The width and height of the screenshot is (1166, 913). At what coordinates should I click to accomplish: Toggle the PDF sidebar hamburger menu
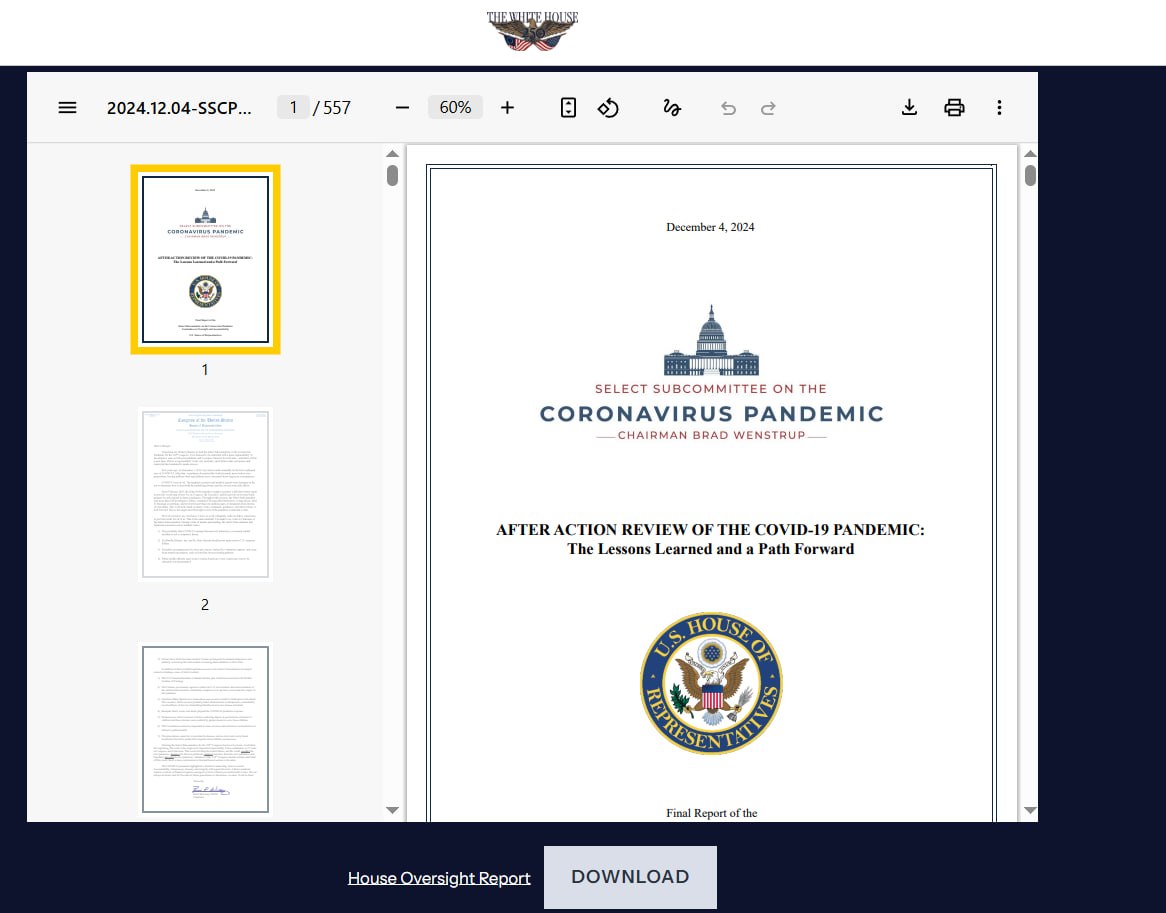pyautogui.click(x=67, y=108)
